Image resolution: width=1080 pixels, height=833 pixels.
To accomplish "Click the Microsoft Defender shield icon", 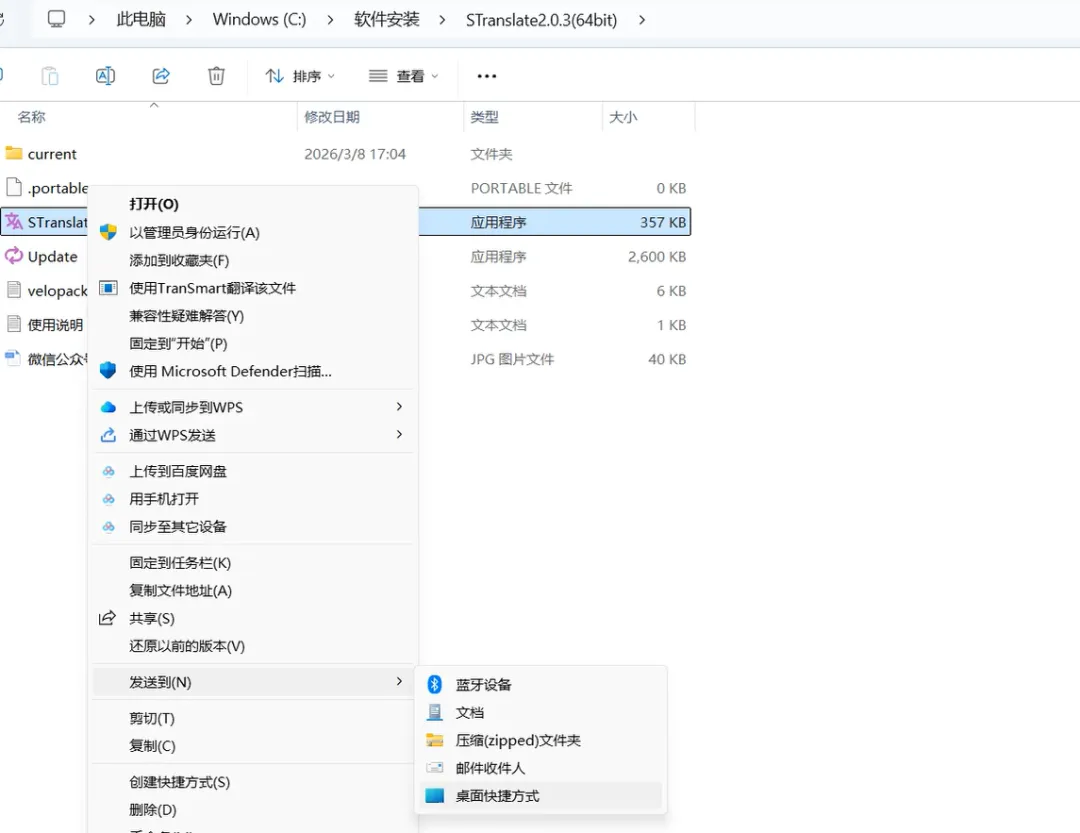I will pos(108,371).
